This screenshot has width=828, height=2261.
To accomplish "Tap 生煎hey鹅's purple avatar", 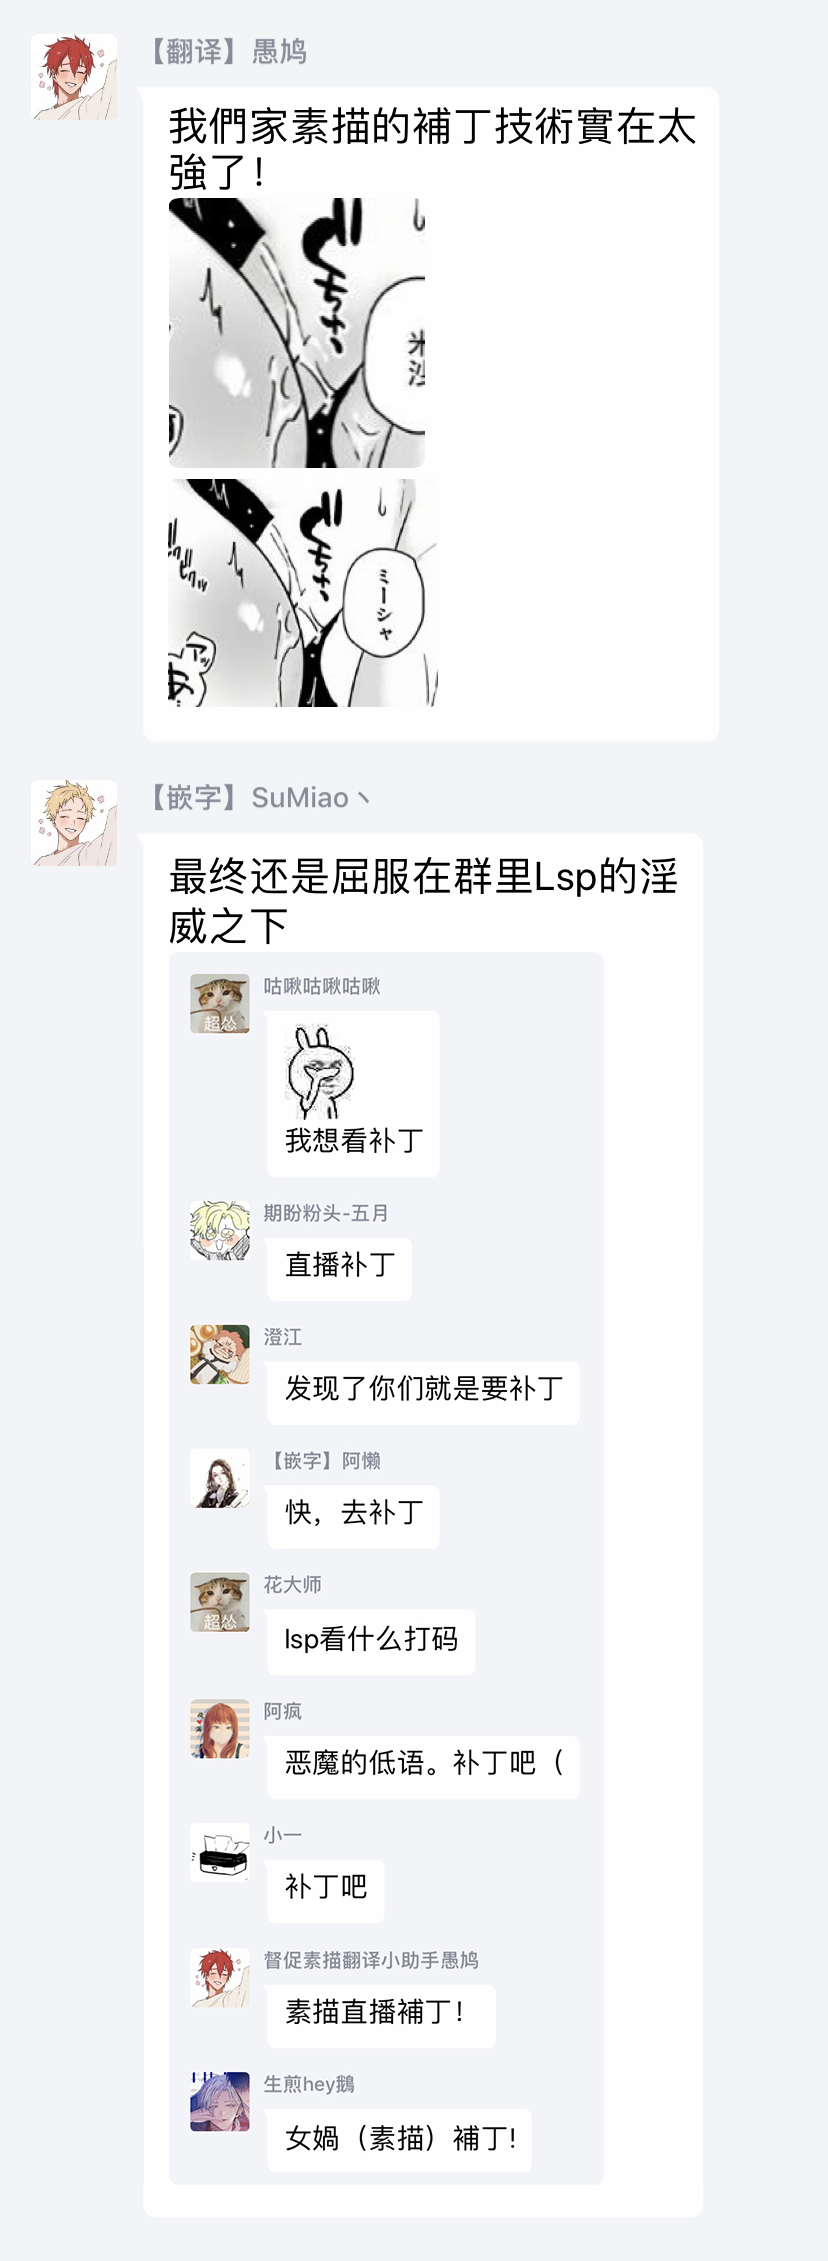I will coord(220,2101).
